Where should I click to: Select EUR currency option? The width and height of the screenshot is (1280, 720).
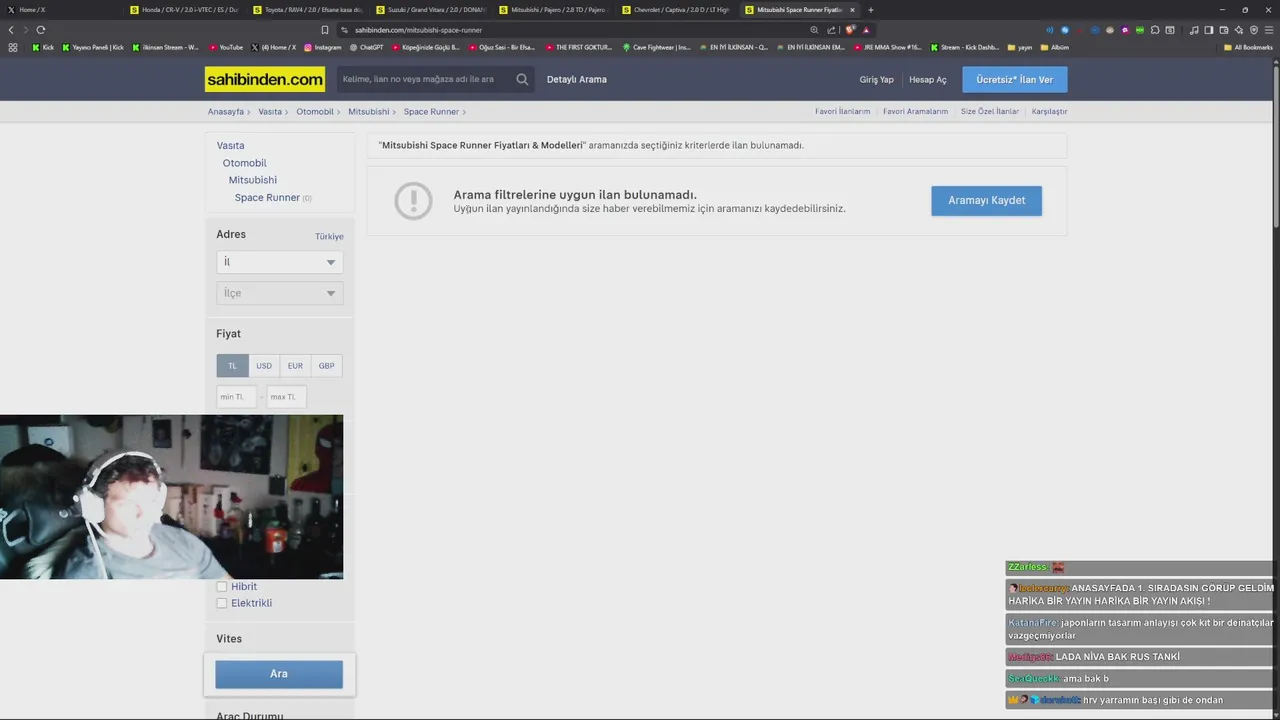(x=295, y=366)
